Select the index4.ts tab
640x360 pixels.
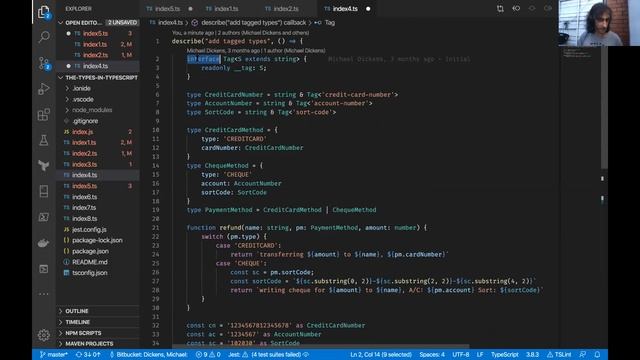pyautogui.click(x=345, y=9)
